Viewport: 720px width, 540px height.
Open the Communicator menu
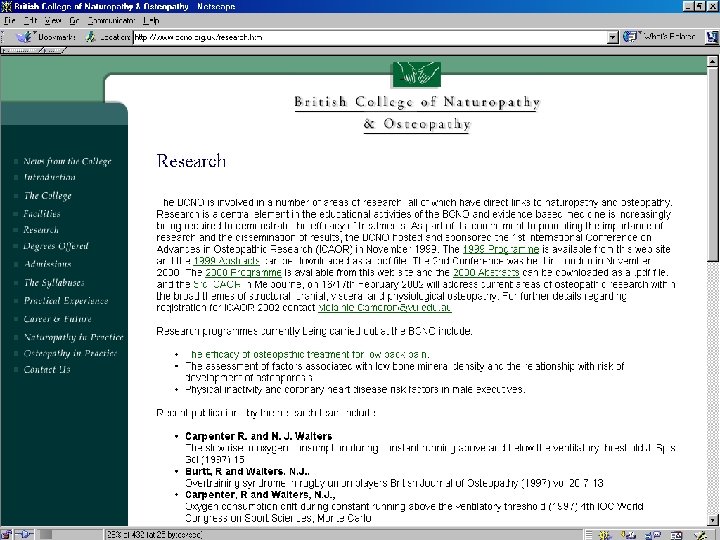click(x=112, y=21)
